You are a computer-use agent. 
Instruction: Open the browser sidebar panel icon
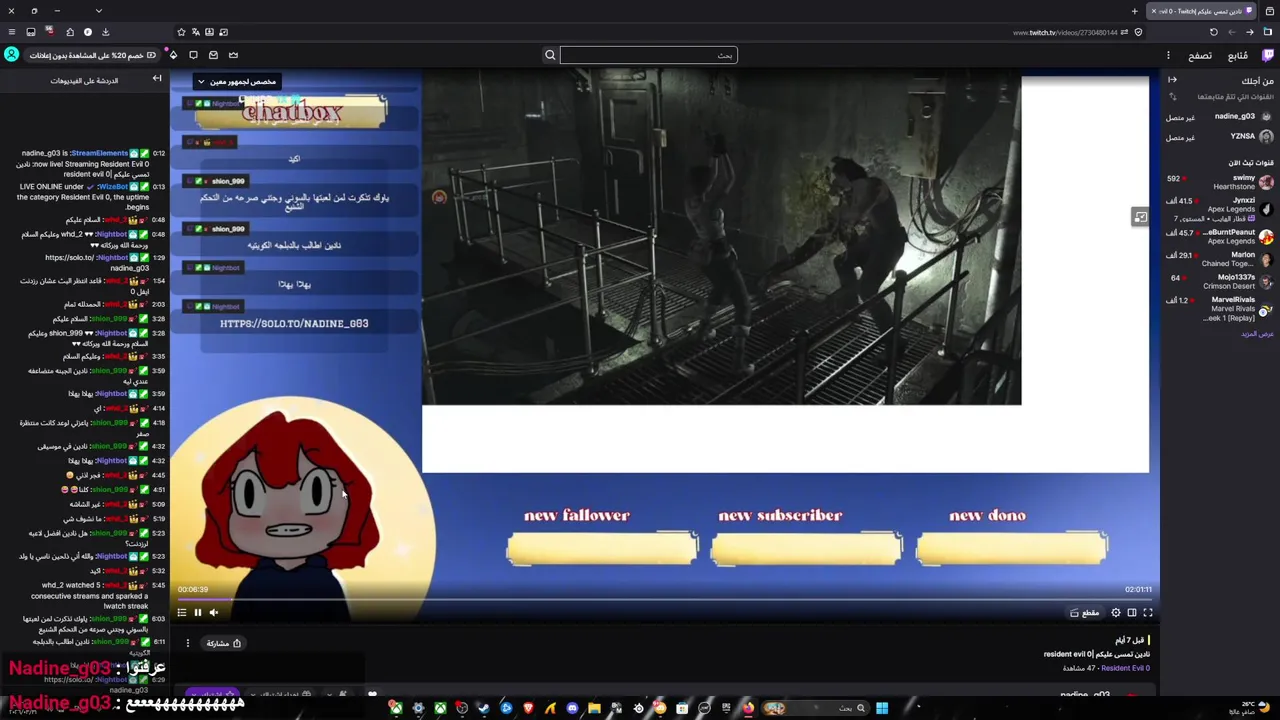(x=1268, y=32)
